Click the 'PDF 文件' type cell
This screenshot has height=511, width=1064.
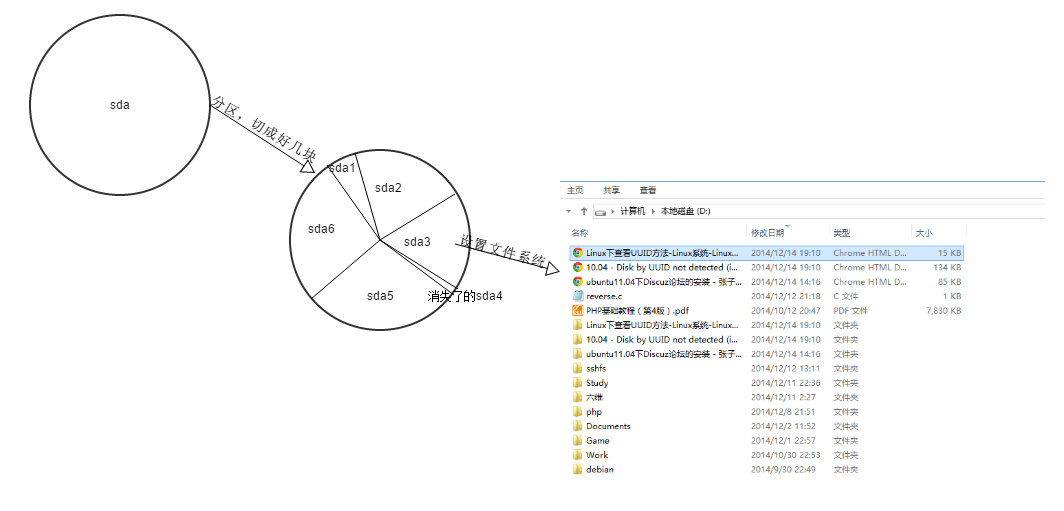850,311
